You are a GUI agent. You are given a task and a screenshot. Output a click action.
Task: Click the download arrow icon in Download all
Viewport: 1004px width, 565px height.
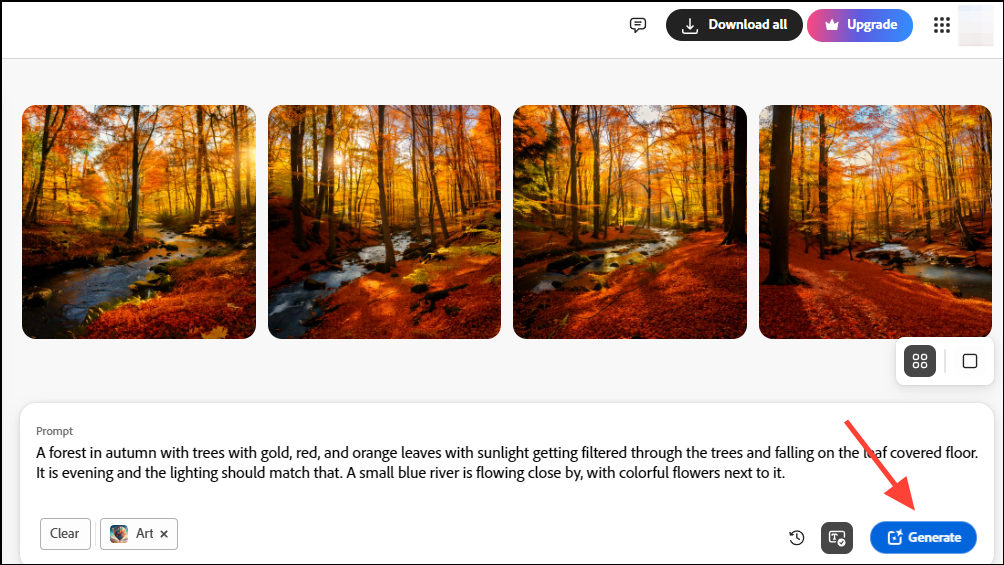pos(690,26)
